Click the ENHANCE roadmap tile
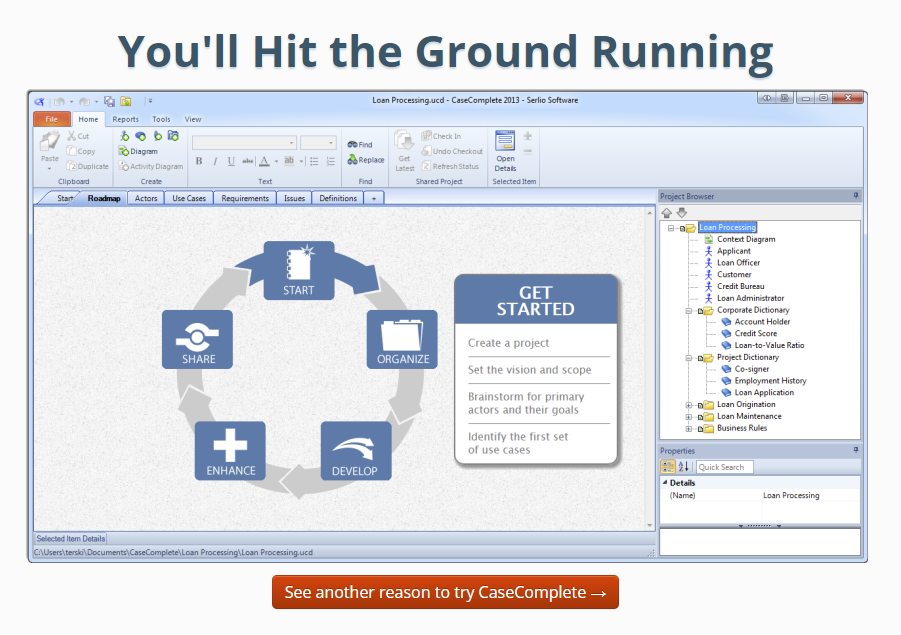Screen dimensions: 901x635 [230, 451]
